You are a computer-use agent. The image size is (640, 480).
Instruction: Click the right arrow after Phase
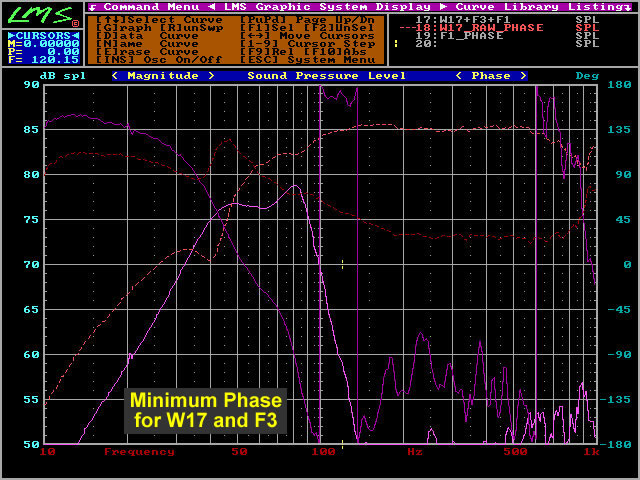[x=523, y=76]
